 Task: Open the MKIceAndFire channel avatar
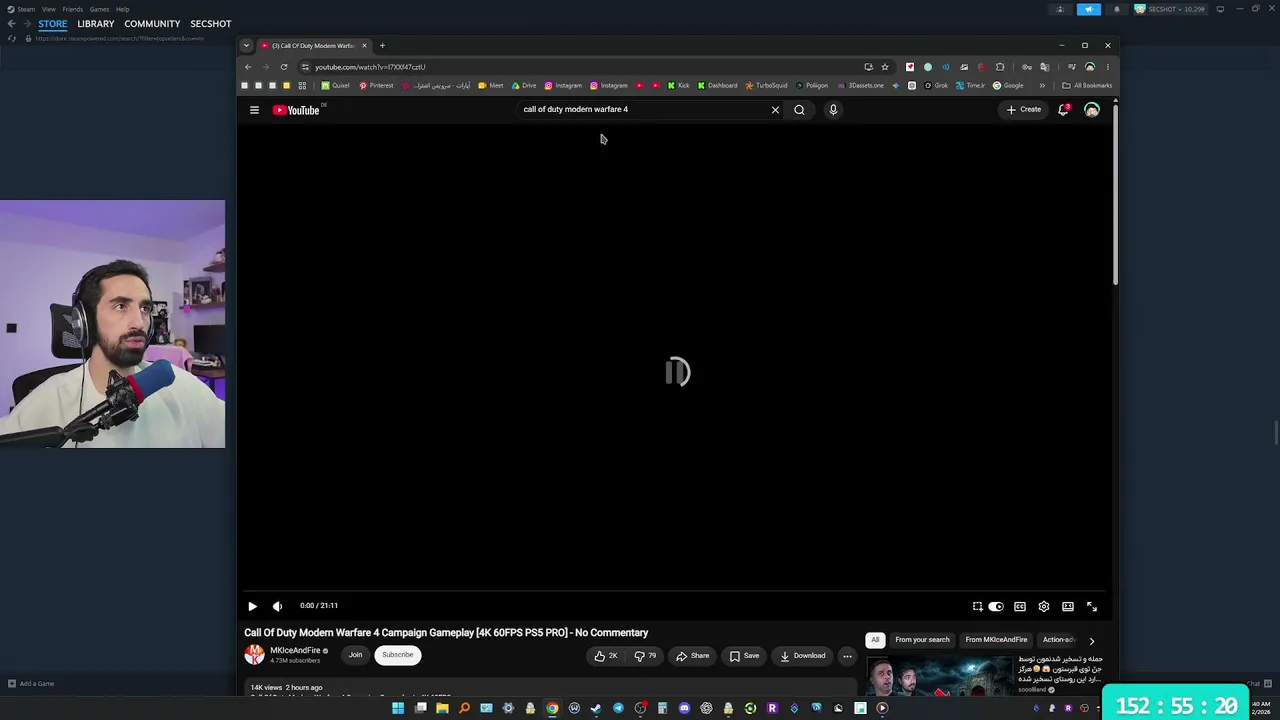coord(254,655)
